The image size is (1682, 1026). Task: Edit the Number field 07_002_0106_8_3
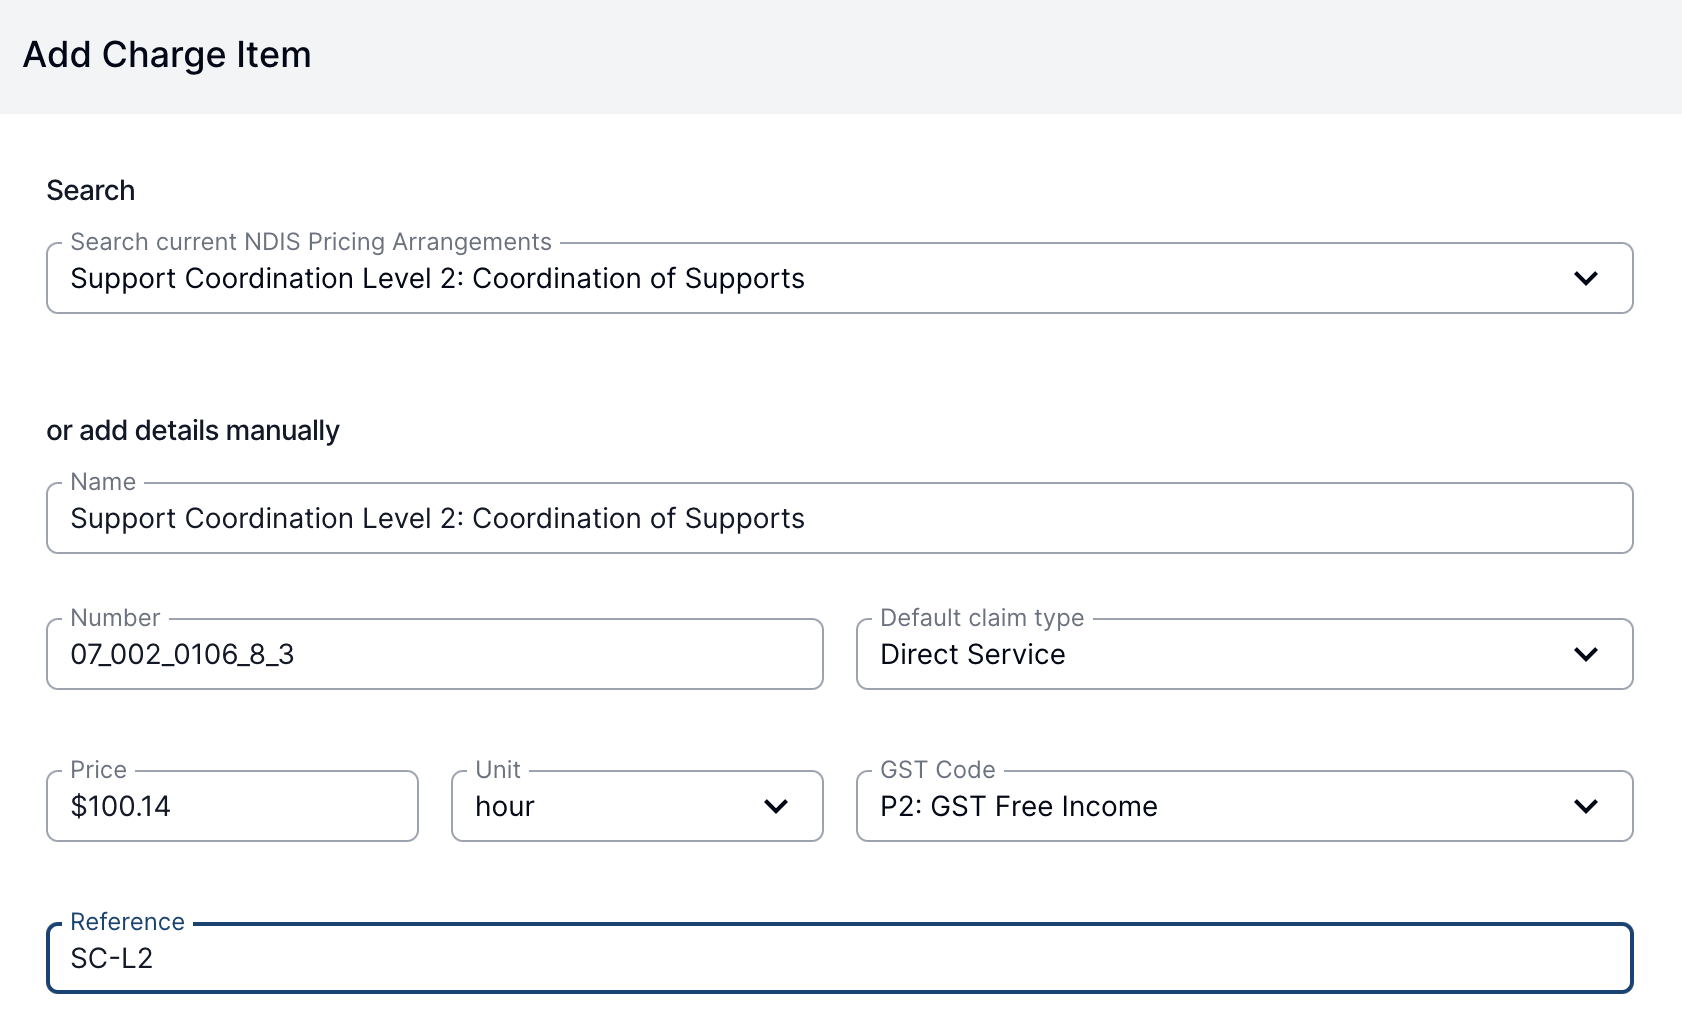click(435, 654)
